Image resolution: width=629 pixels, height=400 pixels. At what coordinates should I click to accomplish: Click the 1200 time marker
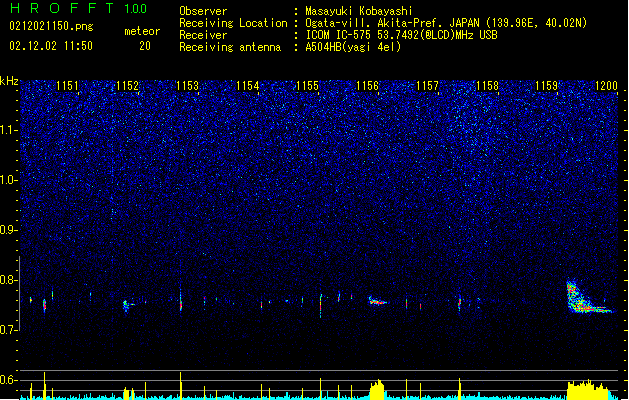606,86
